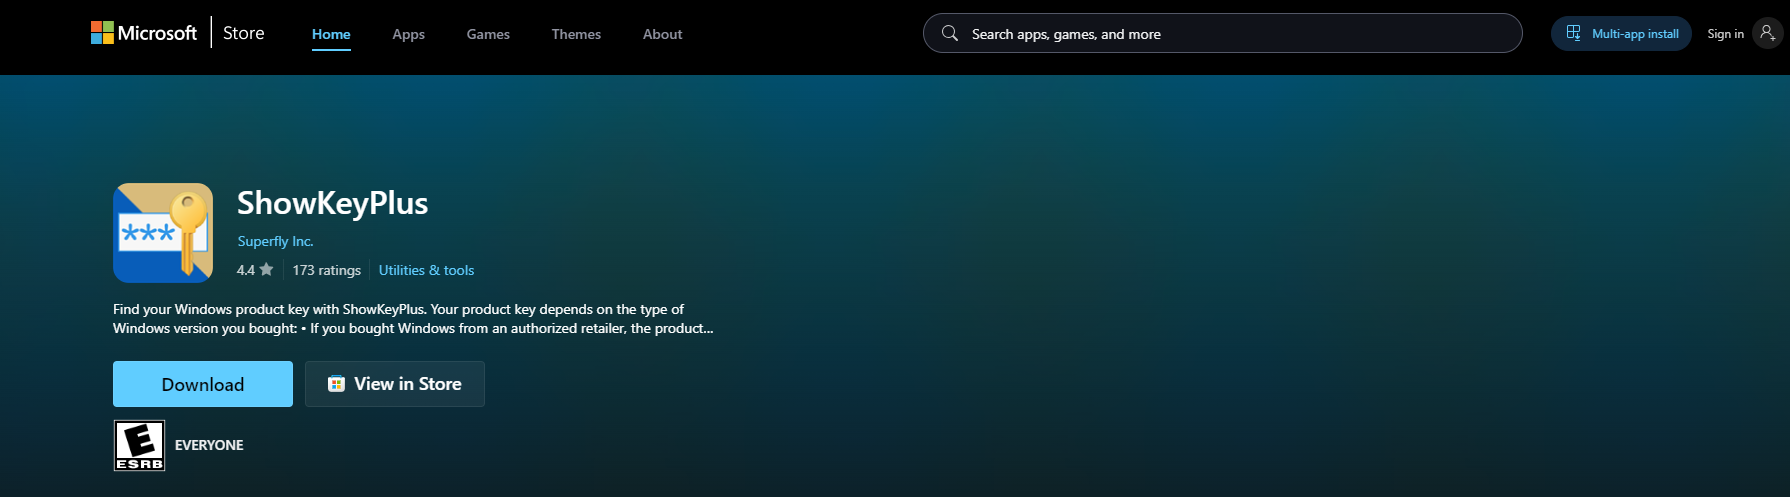Click the Multi-app install button
Image resolution: width=1790 pixels, height=497 pixels.
point(1621,33)
